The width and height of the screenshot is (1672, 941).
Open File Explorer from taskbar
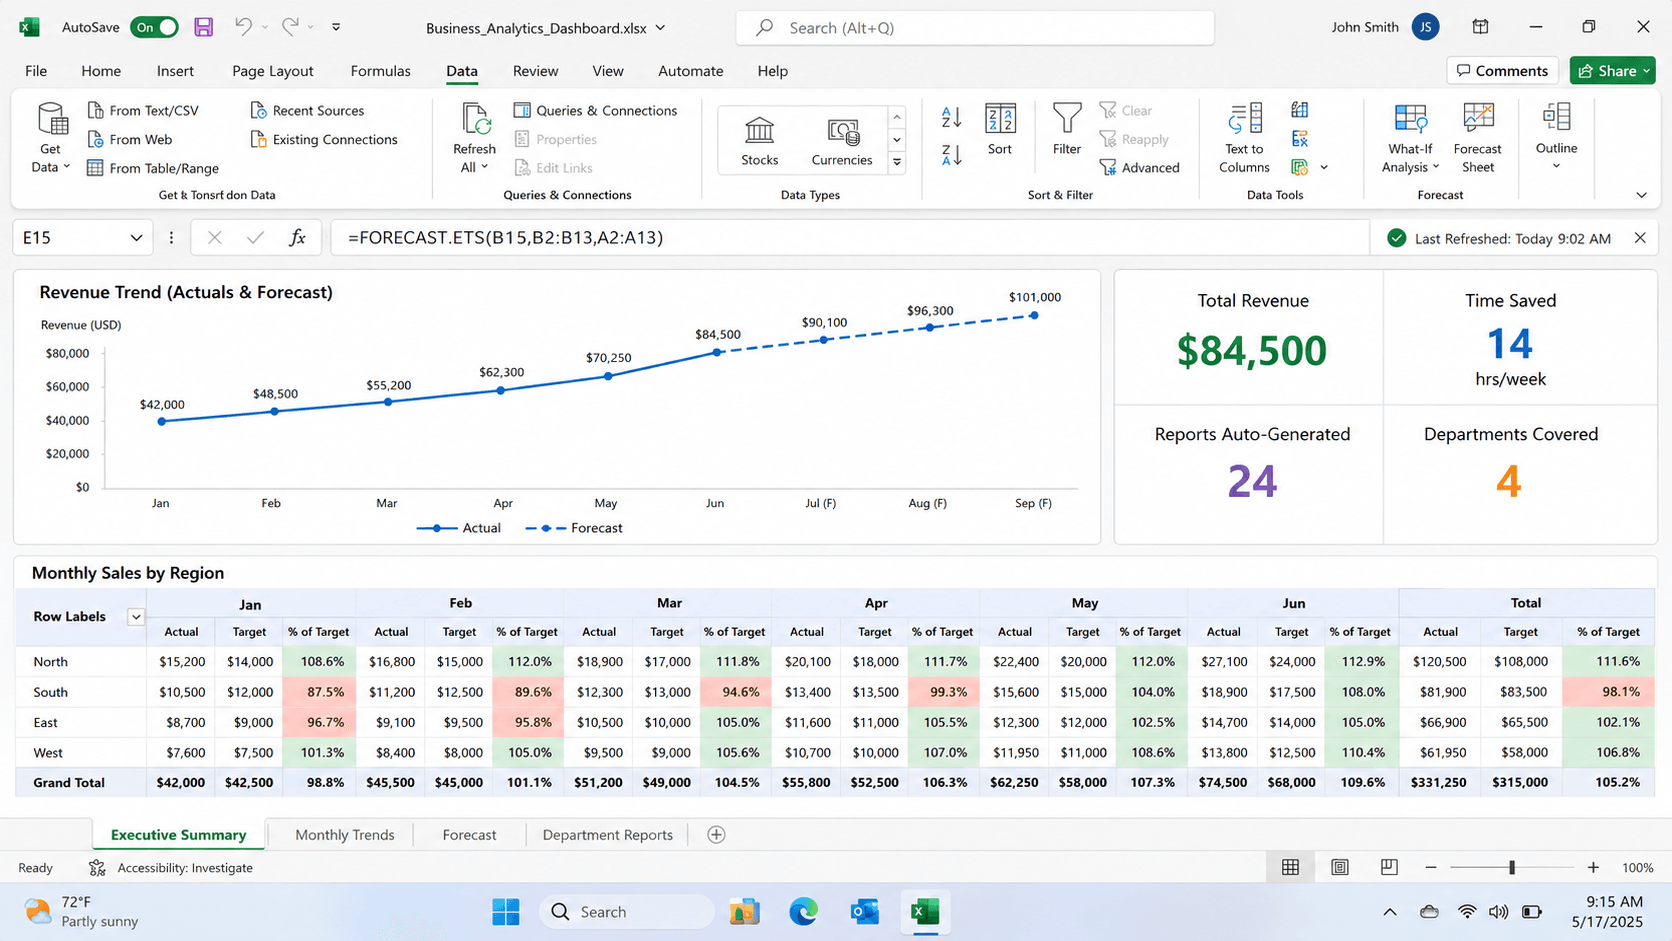tap(745, 912)
